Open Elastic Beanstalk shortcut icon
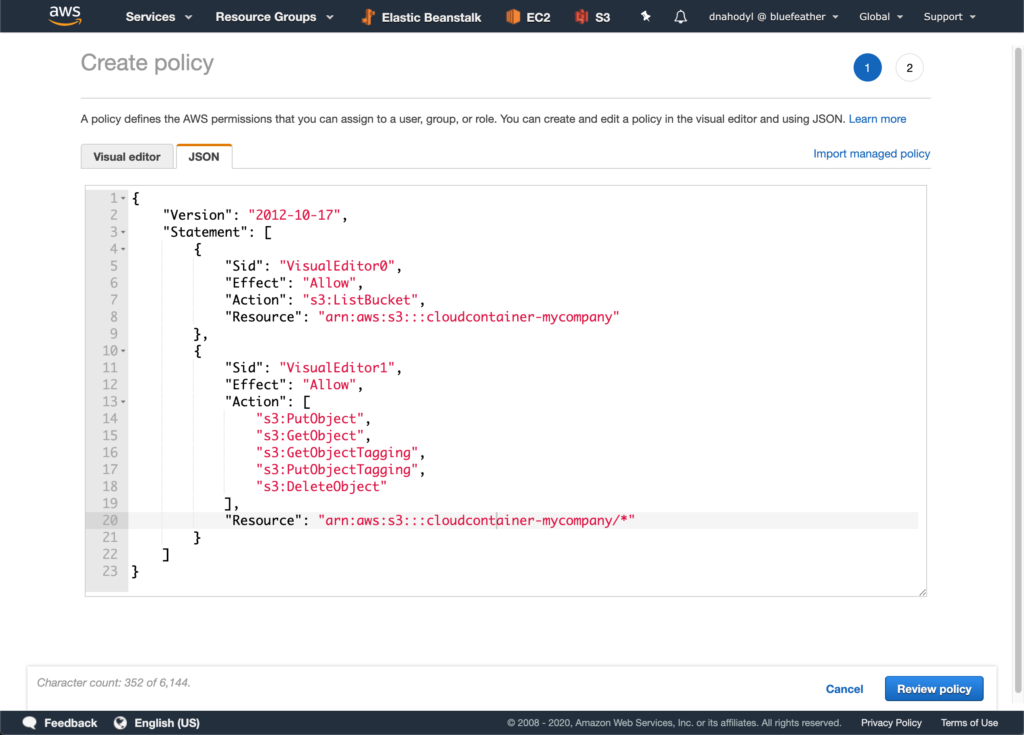The image size is (1024, 735). tap(368, 17)
